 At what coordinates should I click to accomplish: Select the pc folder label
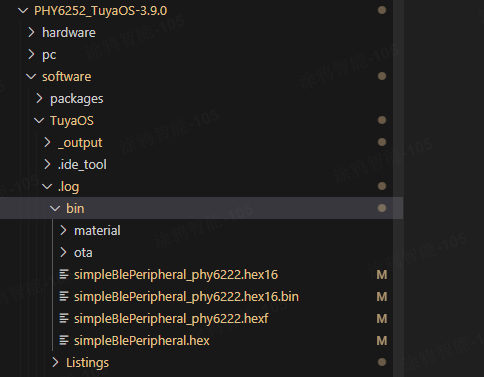pos(49,55)
